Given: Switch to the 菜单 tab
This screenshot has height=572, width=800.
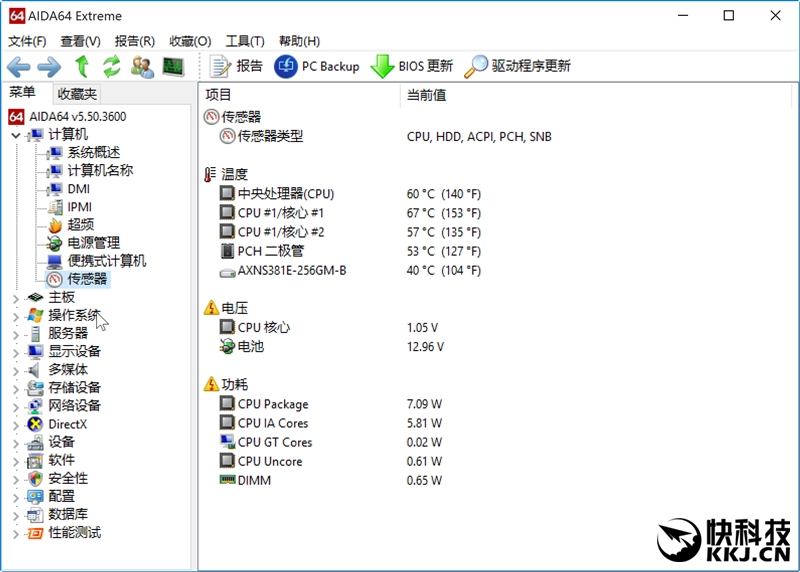Looking at the screenshot, I should (22, 92).
